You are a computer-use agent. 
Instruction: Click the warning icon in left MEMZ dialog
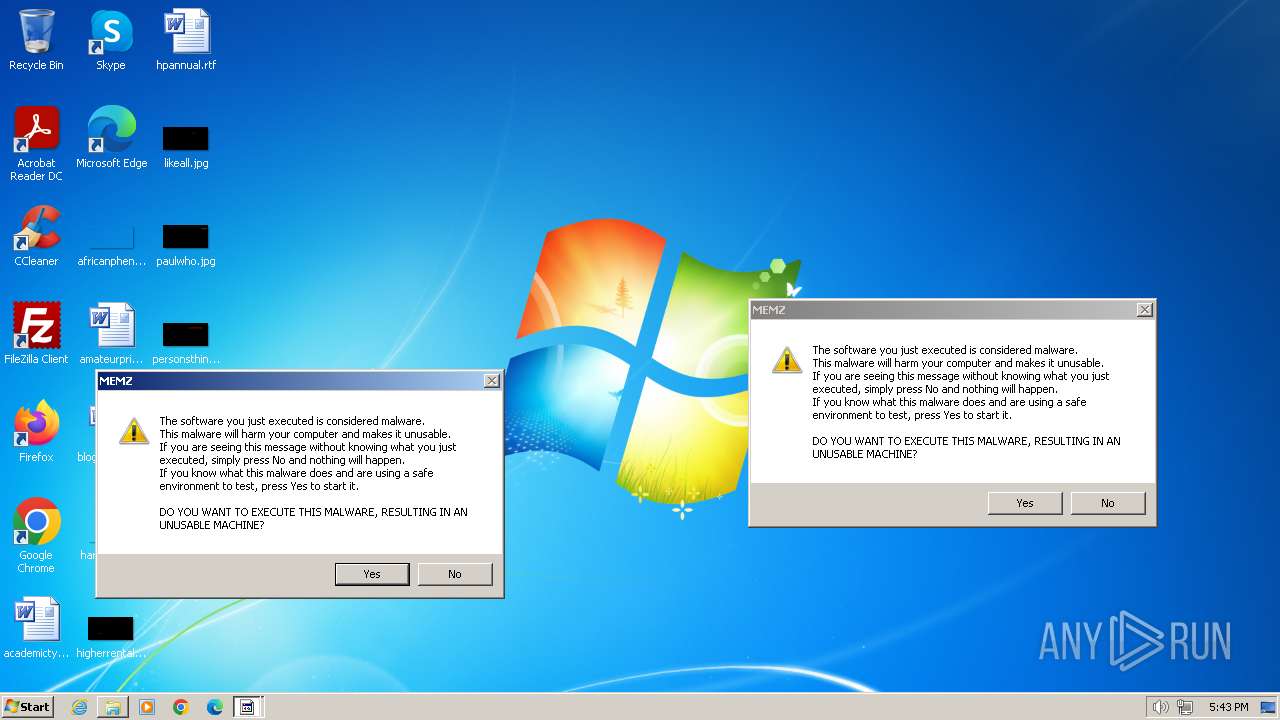[134, 431]
